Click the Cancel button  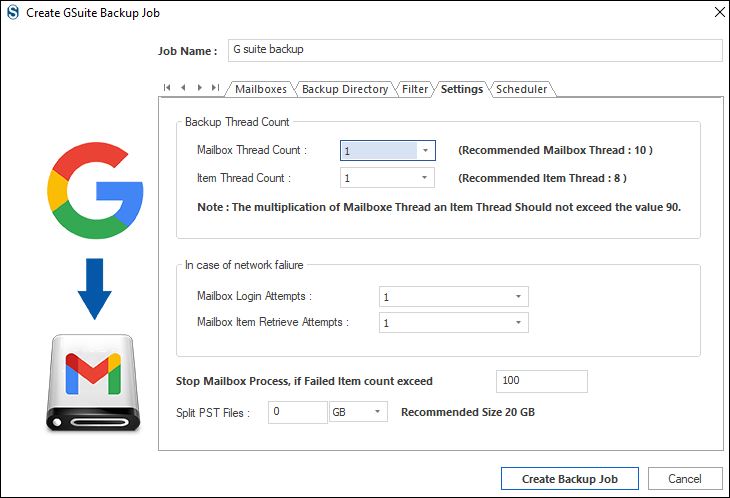click(685, 479)
